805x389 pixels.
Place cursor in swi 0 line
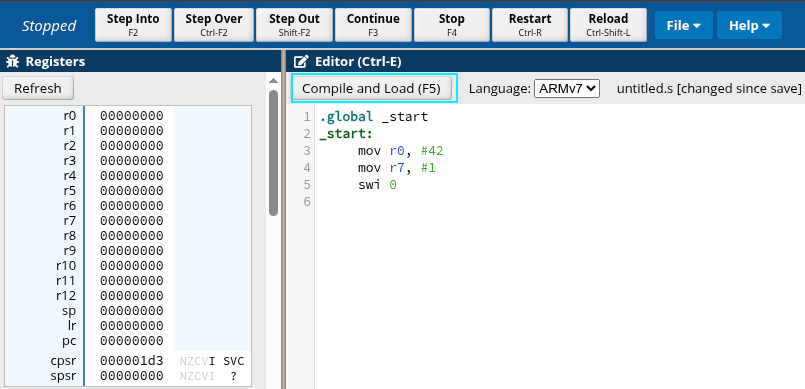(377, 185)
